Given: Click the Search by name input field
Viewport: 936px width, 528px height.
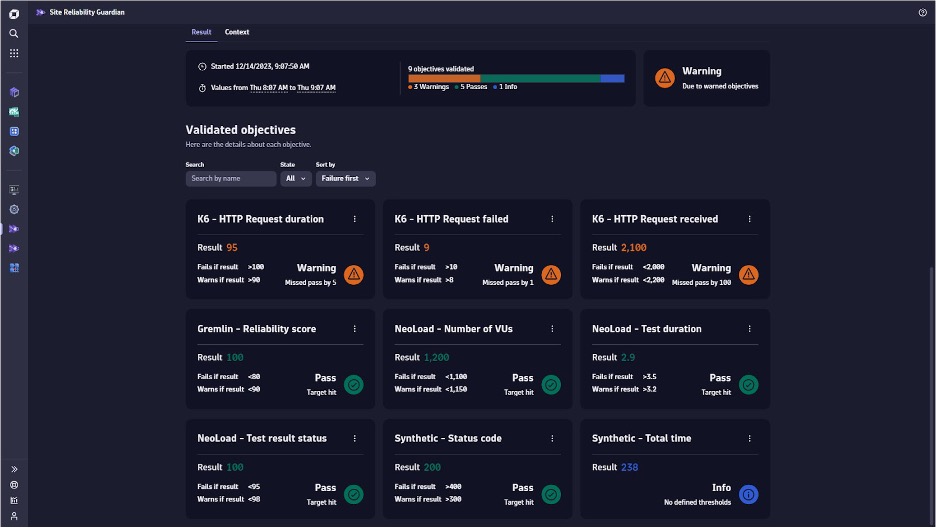Looking at the screenshot, I should pos(231,179).
